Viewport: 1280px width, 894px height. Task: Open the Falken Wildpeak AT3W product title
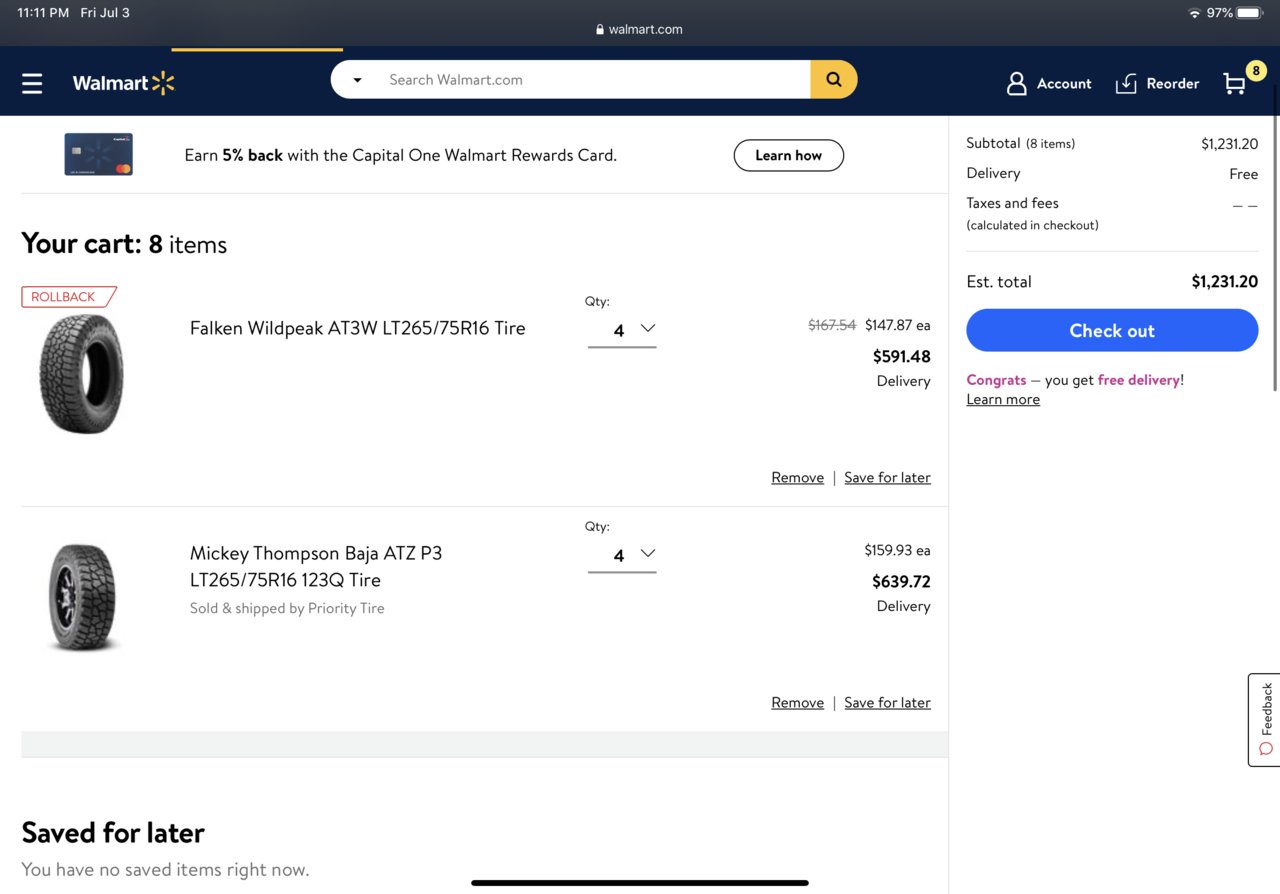pos(357,328)
